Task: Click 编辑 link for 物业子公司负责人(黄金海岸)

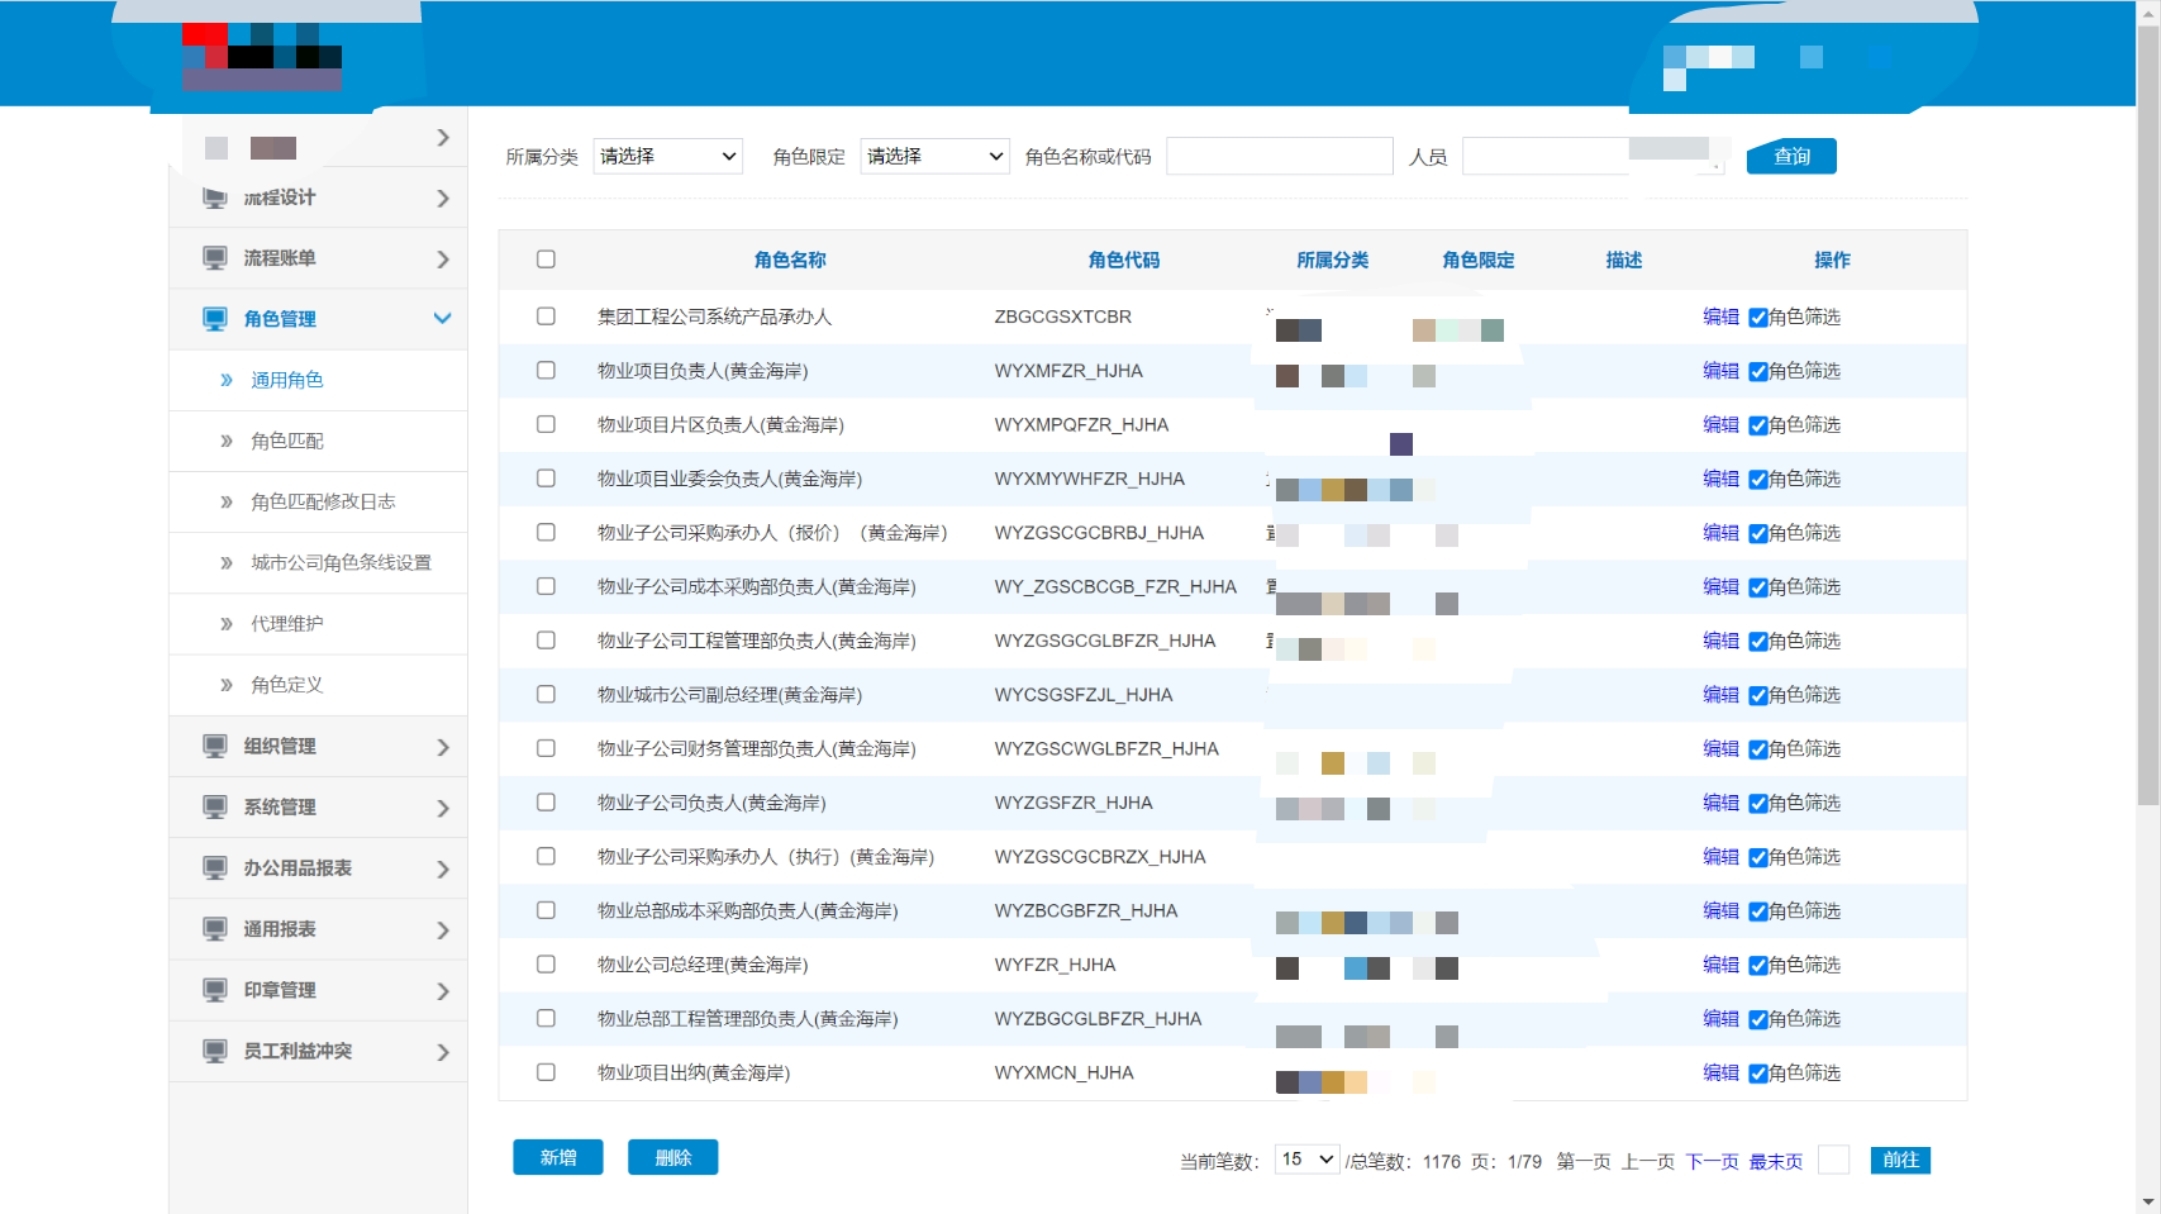Action: click(1721, 803)
